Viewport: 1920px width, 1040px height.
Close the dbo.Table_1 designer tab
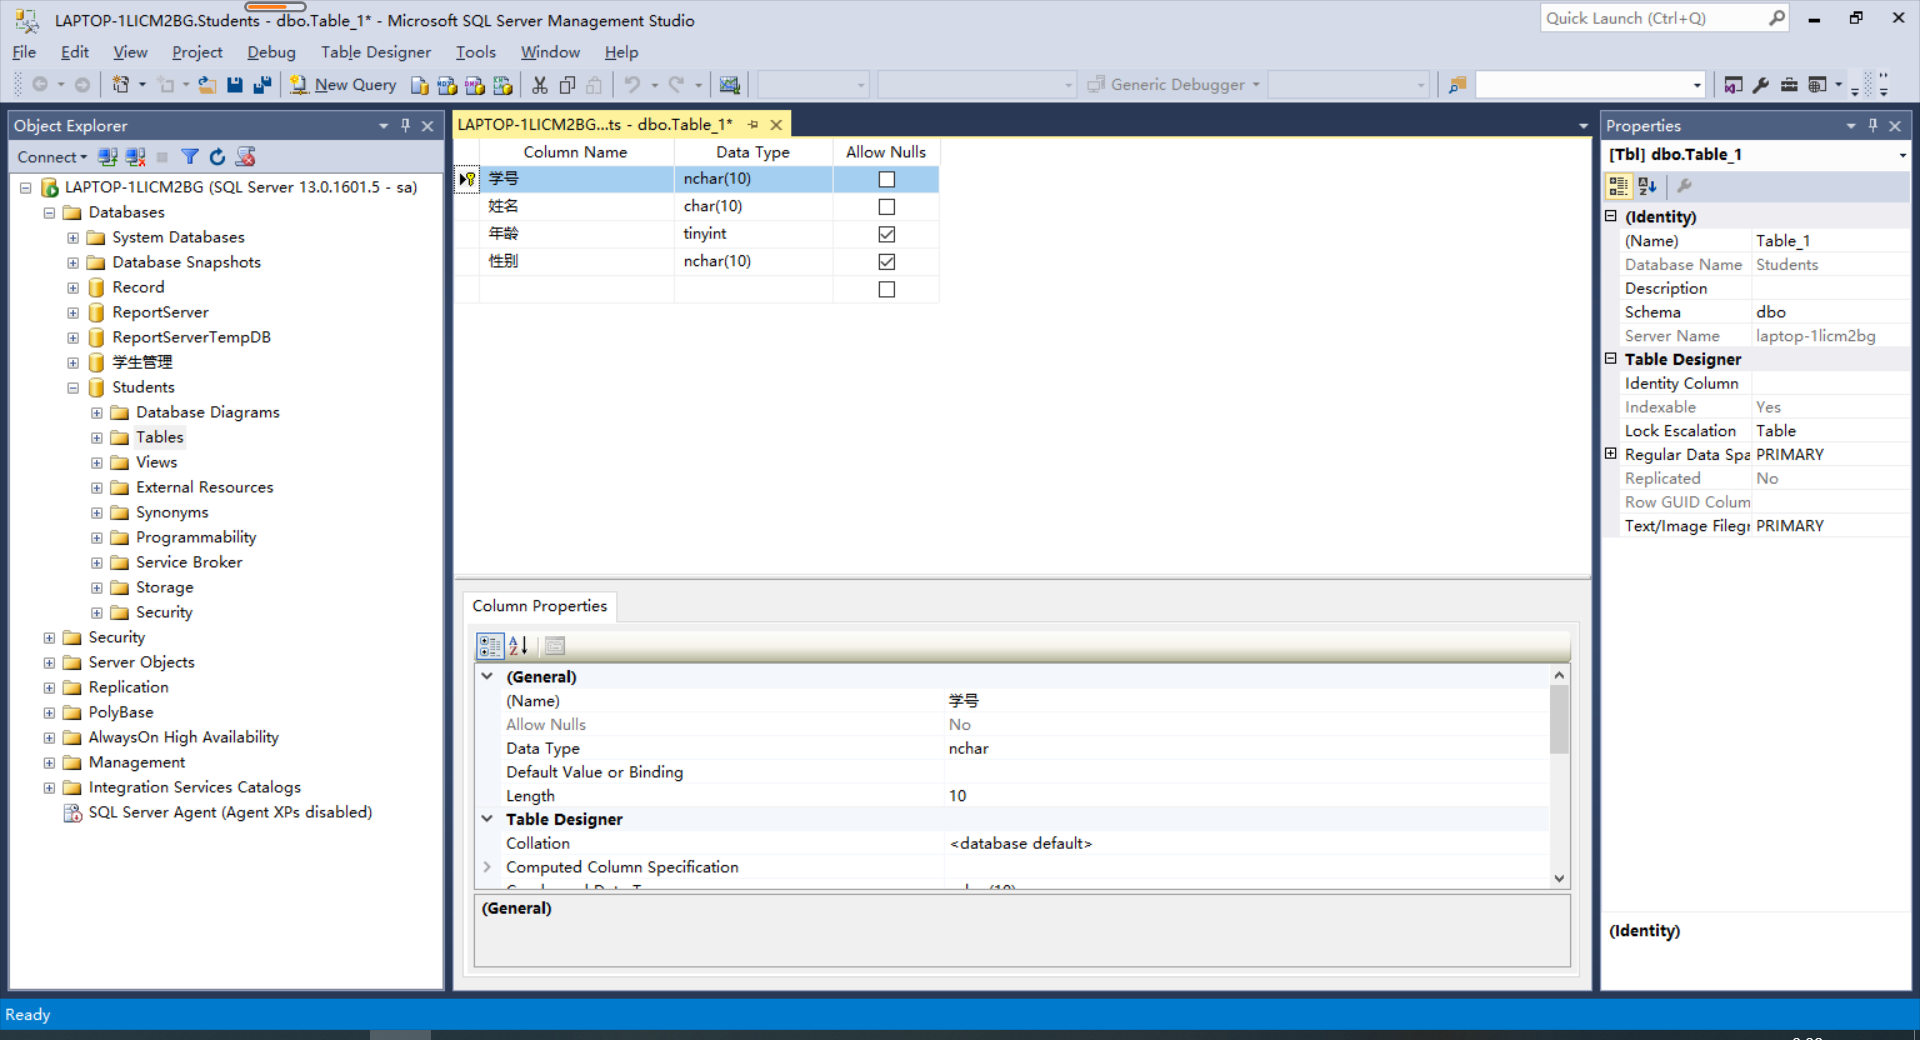coord(776,125)
